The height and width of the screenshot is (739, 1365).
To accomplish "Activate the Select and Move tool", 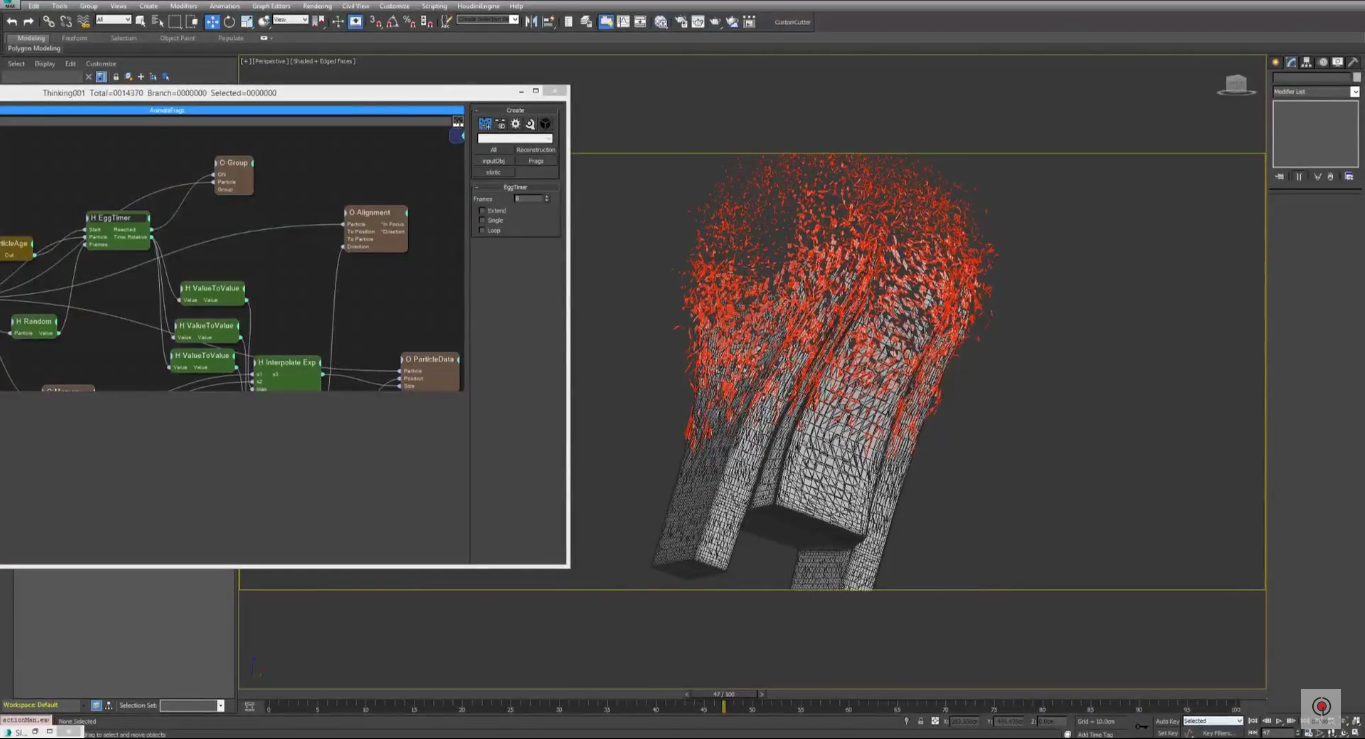I will pos(212,21).
